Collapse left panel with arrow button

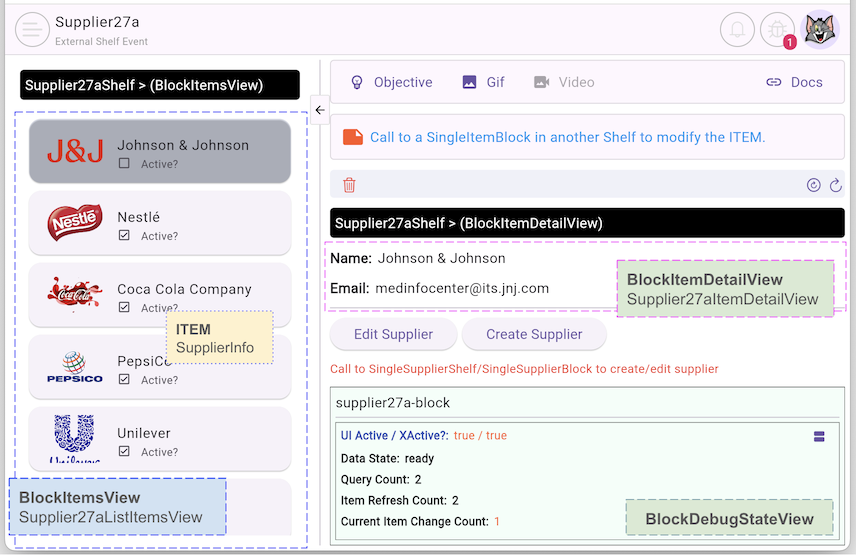point(320,110)
